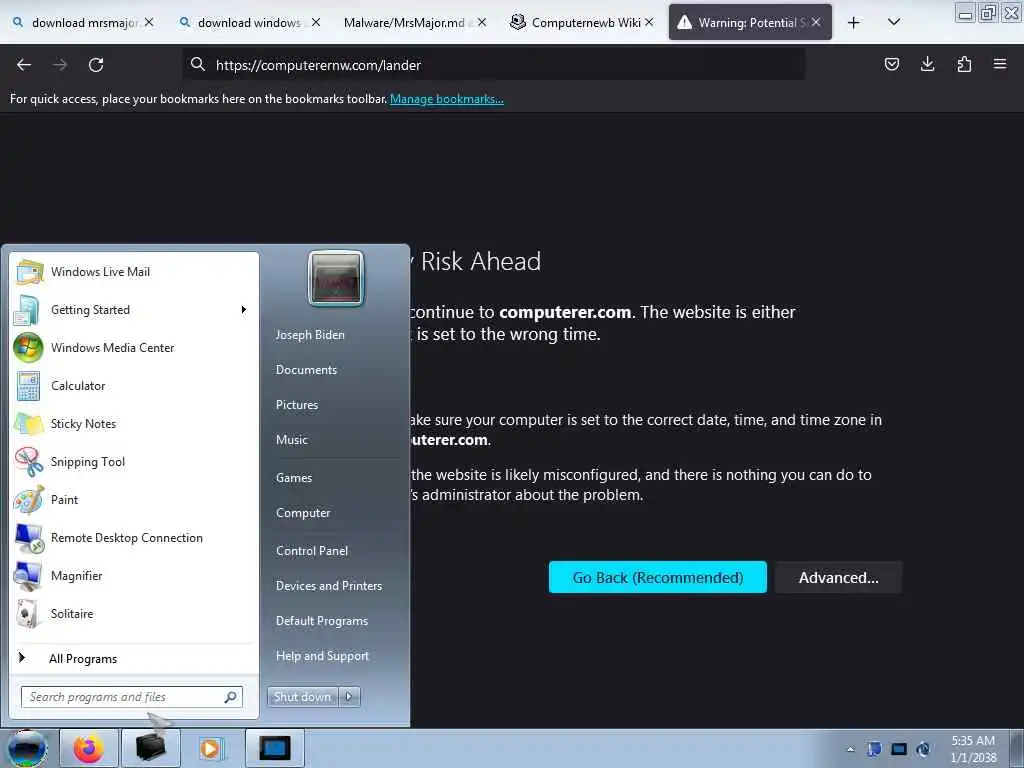Image resolution: width=1024 pixels, height=768 pixels.
Task: Open Pictures from Start menu
Action: coord(297,405)
